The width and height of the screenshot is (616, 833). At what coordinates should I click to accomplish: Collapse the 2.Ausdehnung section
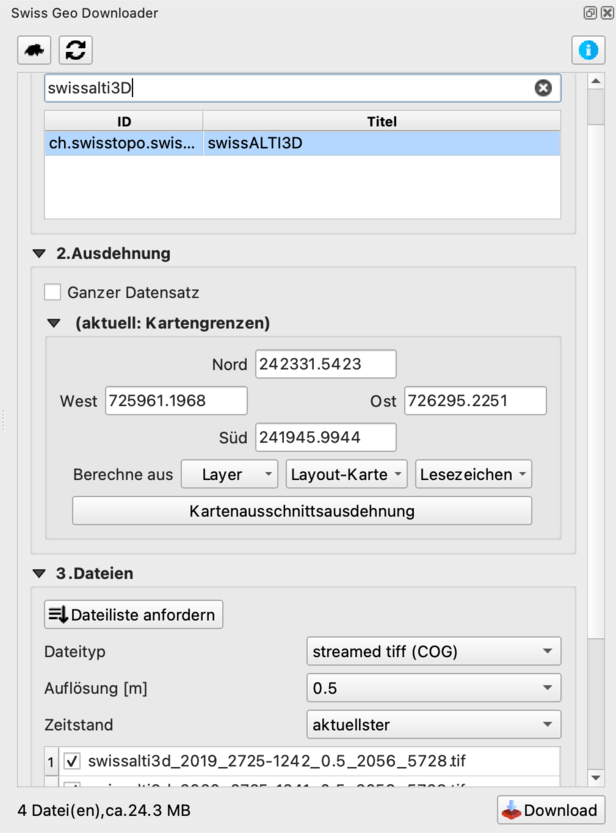pos(39,254)
